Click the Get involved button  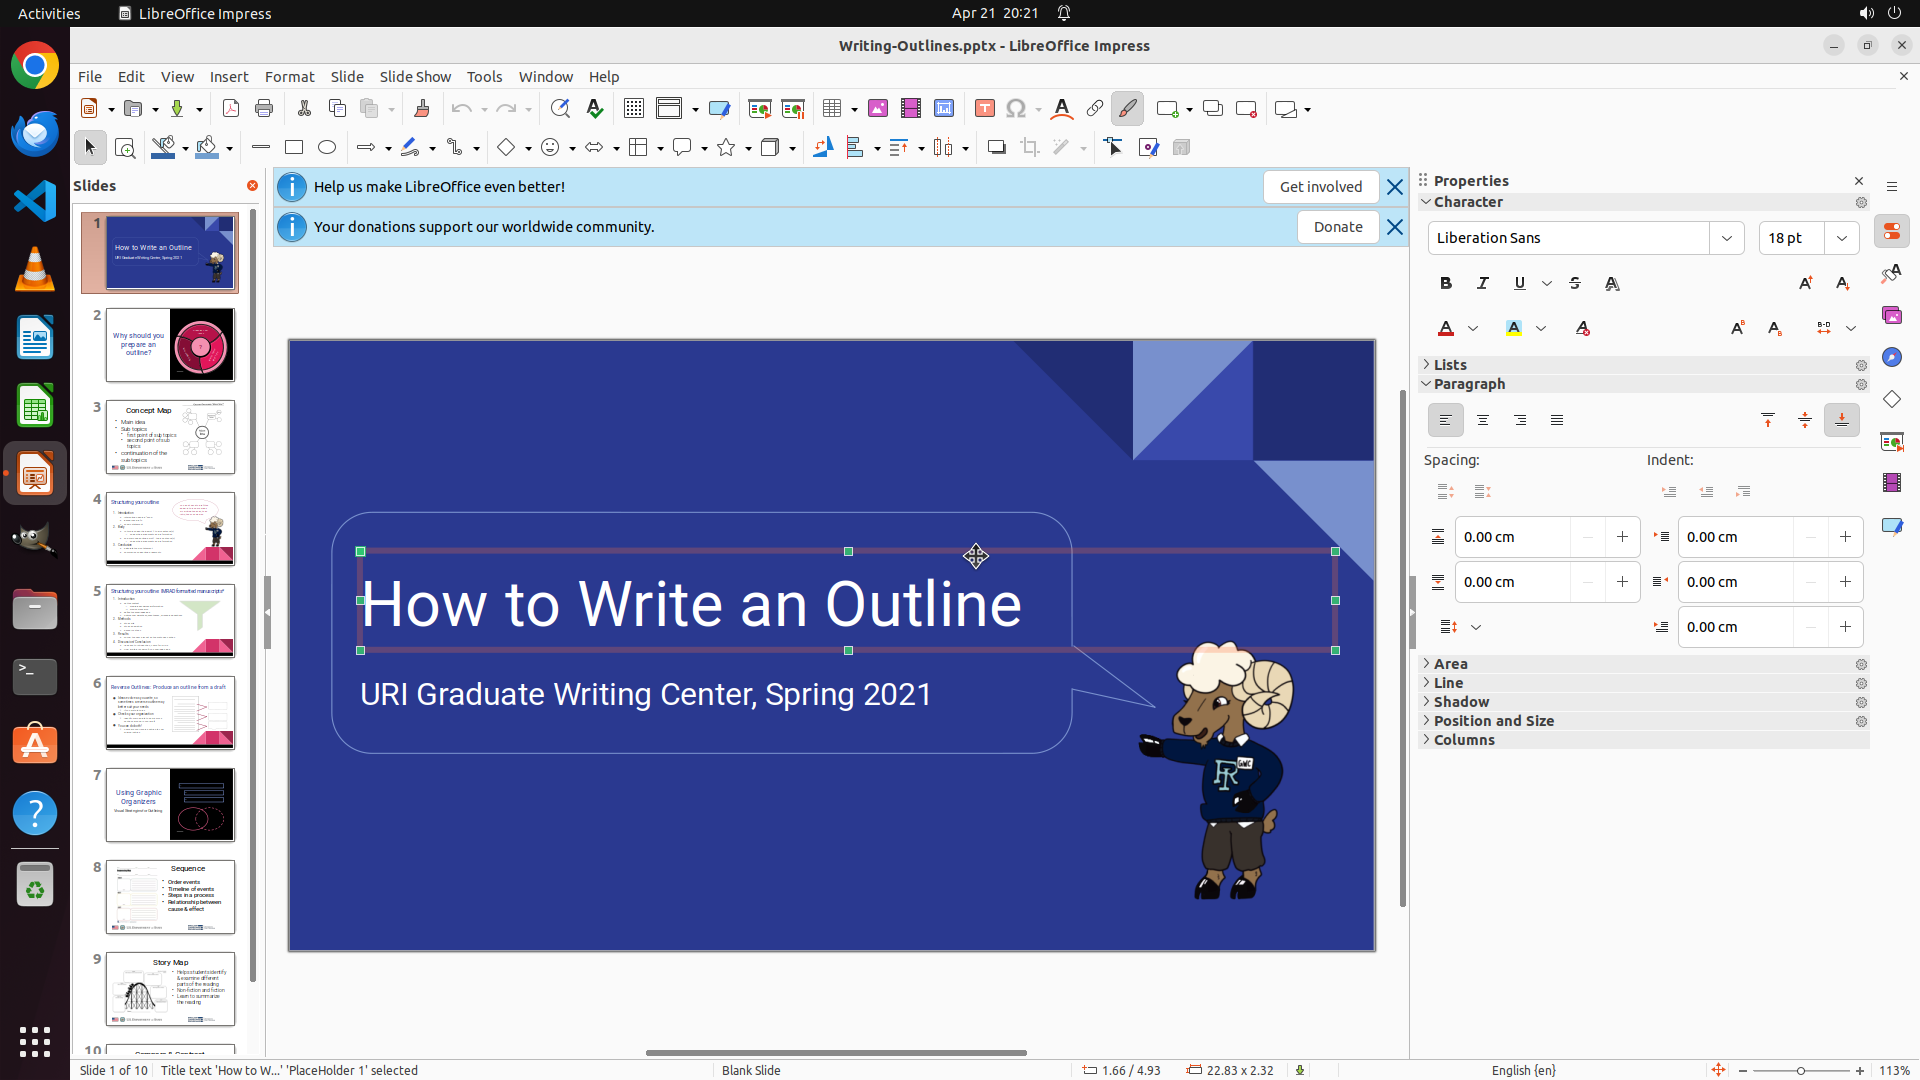(x=1320, y=187)
